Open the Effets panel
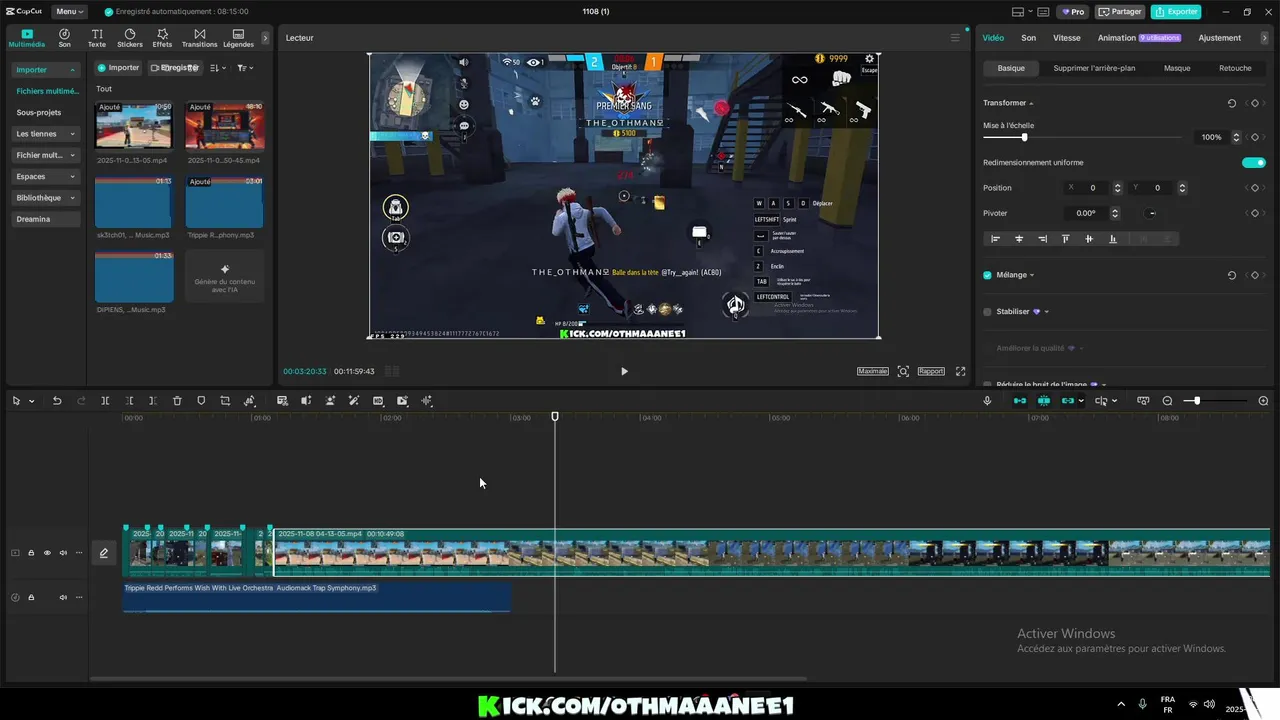The image size is (1280, 720). (162, 38)
